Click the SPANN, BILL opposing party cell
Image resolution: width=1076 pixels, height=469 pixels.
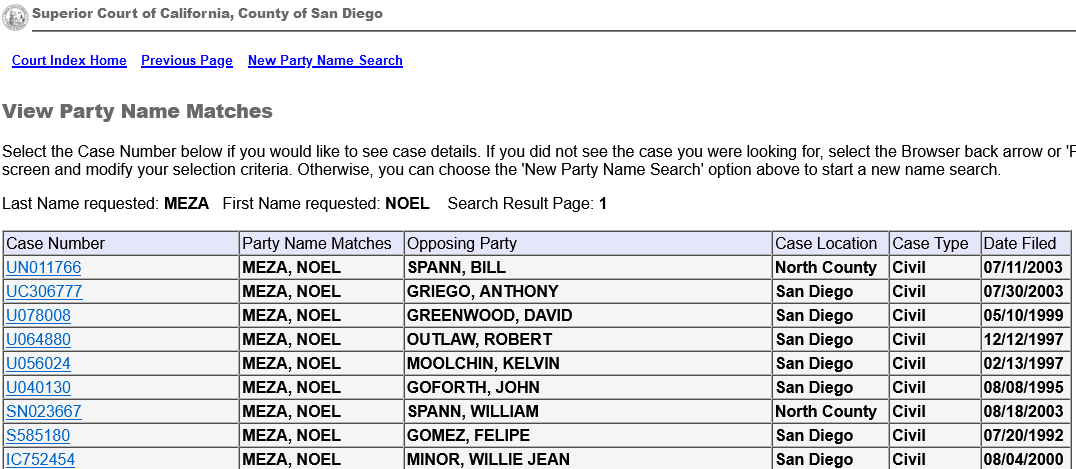coord(588,267)
